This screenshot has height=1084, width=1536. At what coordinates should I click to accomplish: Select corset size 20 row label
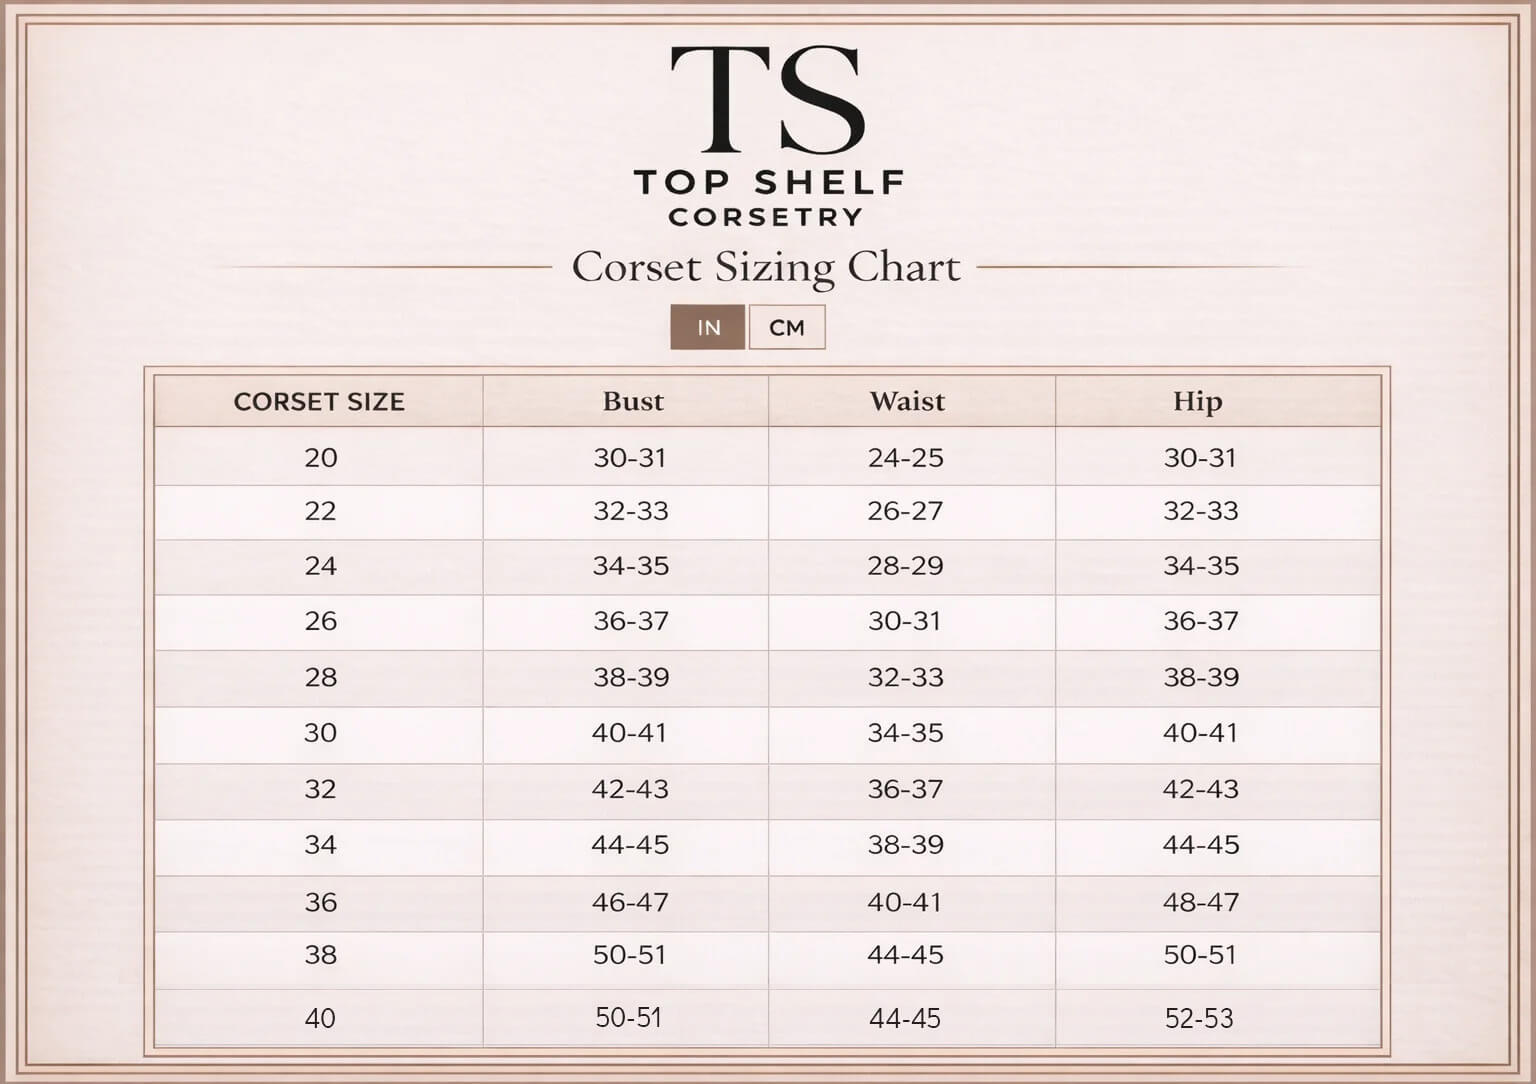321,458
